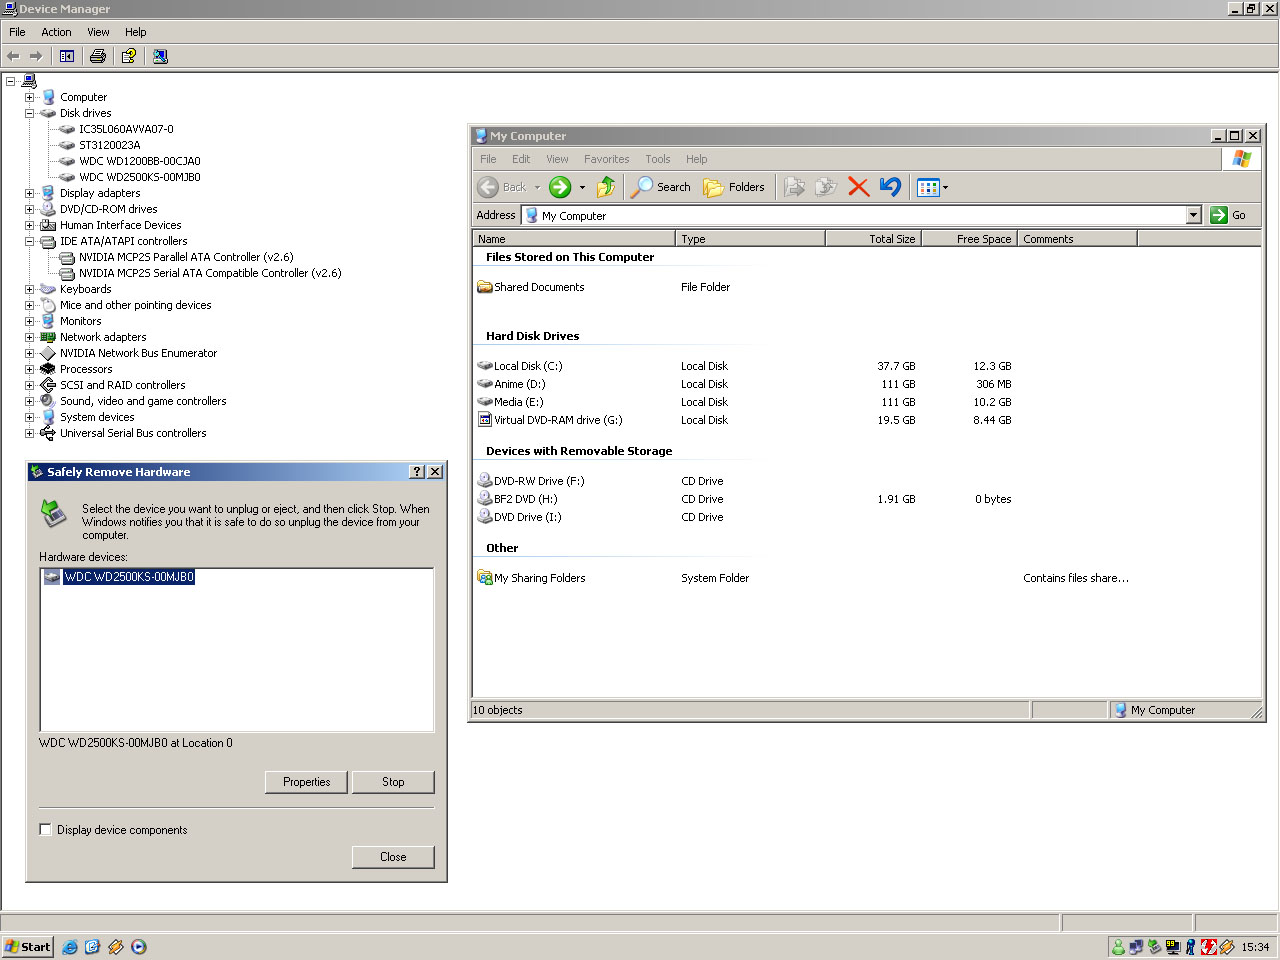This screenshot has width=1280, height=960.
Task: Click Stop in Safely Remove Hardware
Action: [393, 782]
